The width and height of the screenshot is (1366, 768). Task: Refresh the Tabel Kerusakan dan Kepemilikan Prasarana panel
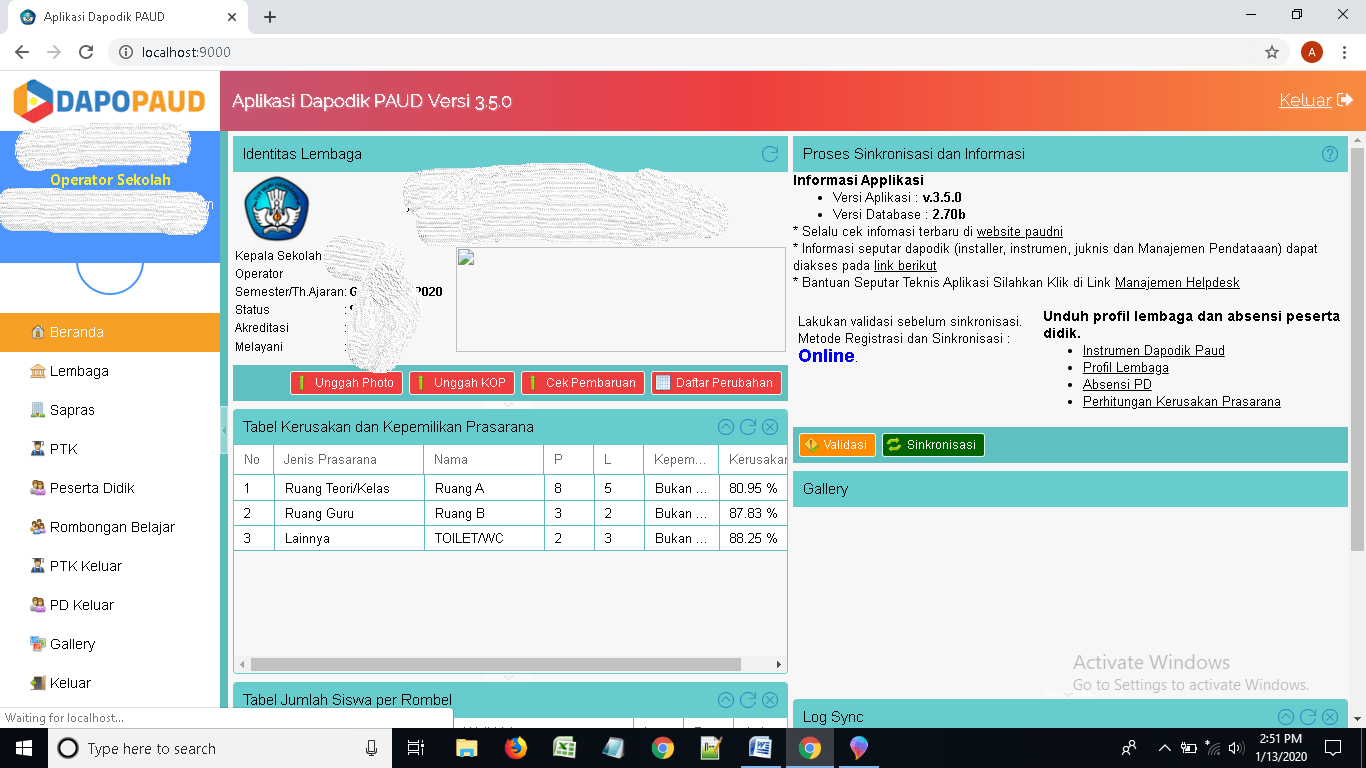(748, 427)
